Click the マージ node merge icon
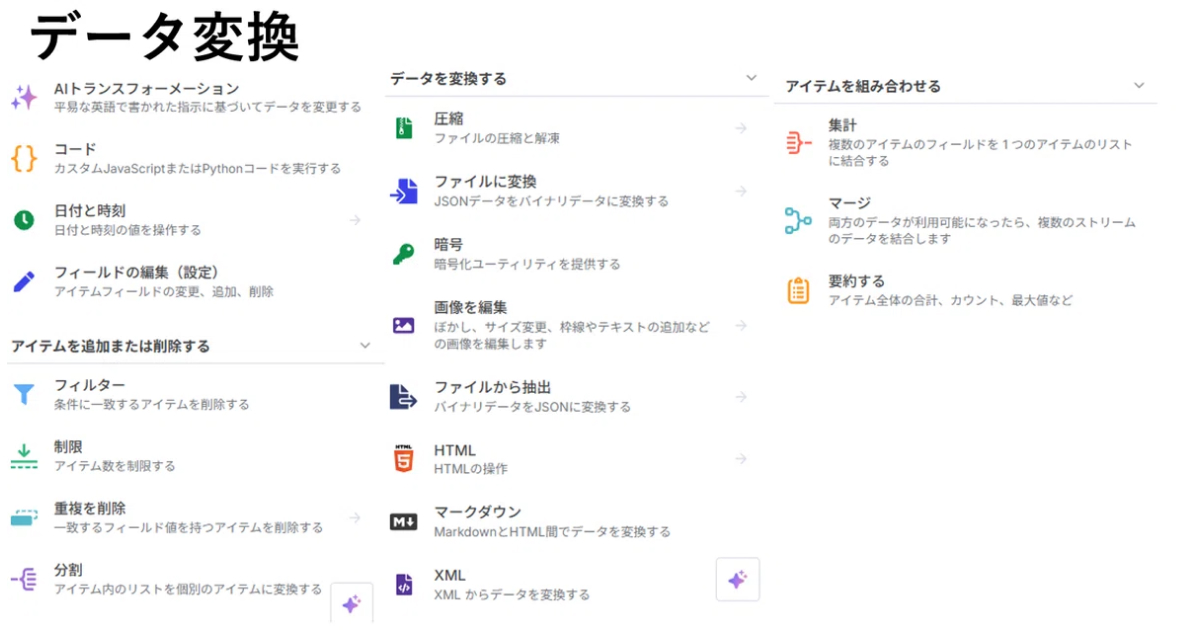The height and width of the screenshot is (630, 1200). pyautogui.click(x=798, y=221)
